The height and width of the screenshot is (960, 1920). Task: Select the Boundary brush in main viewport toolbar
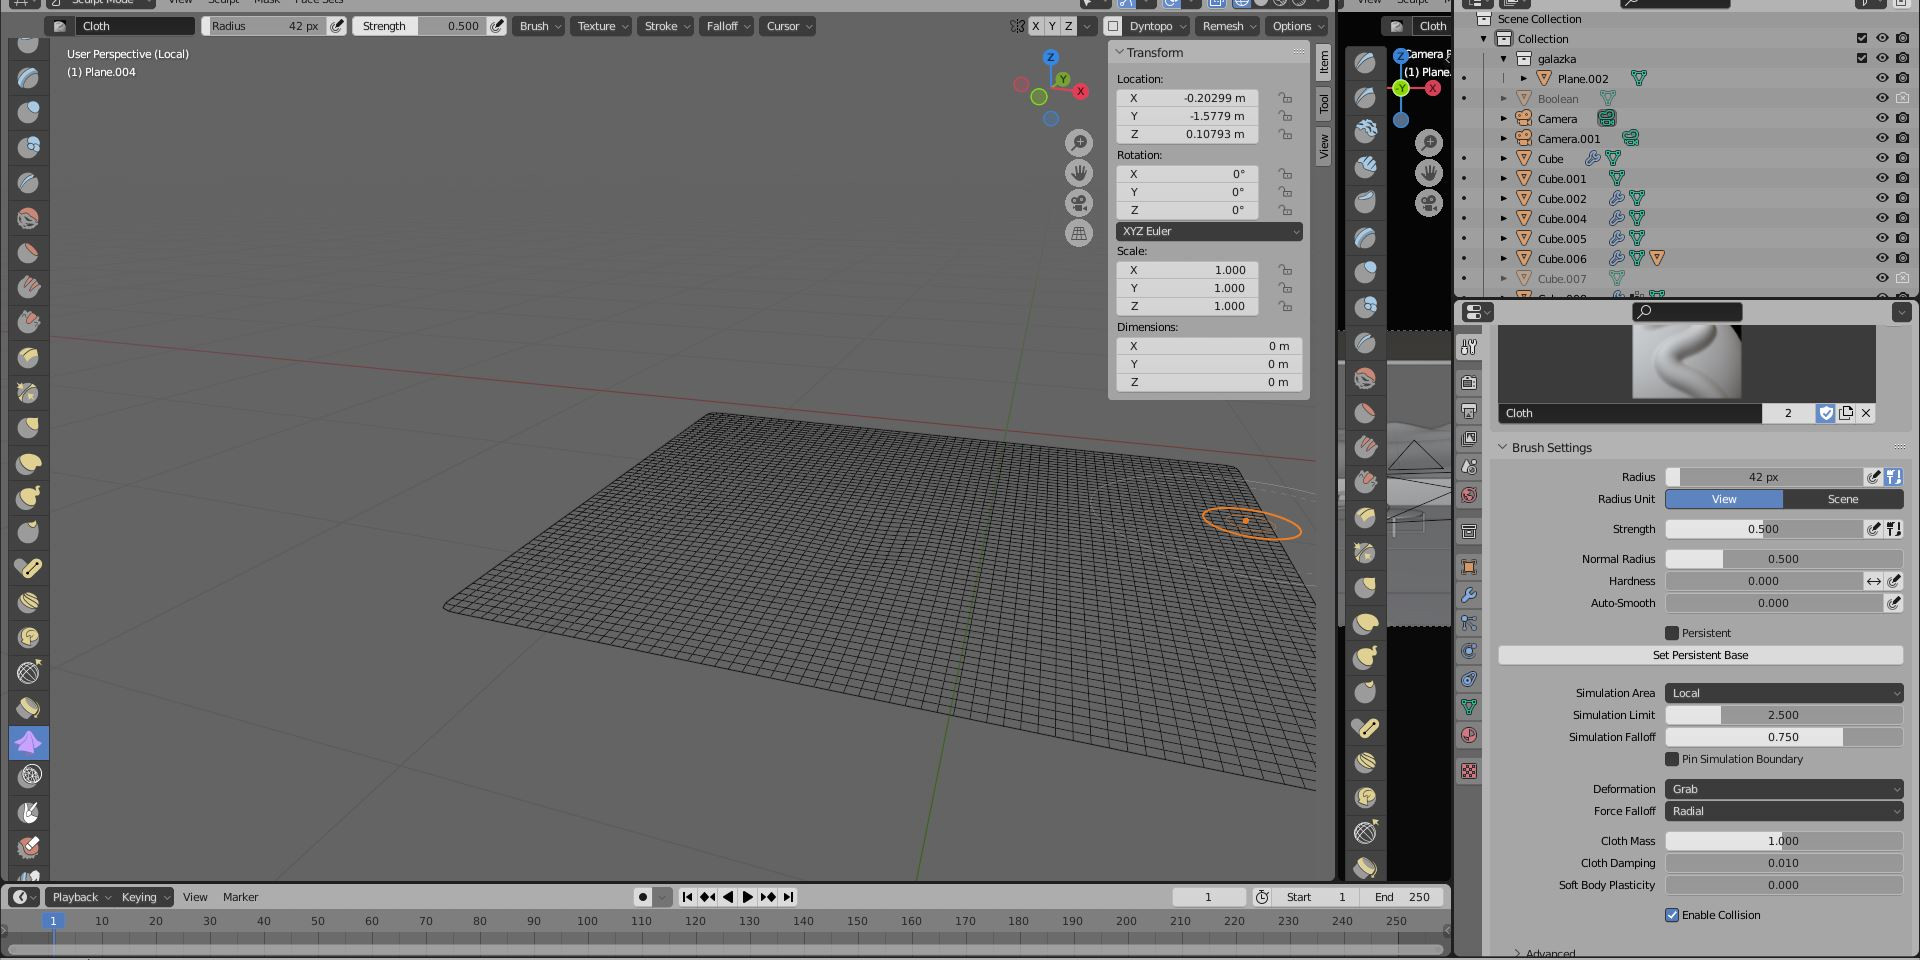coord(29,707)
